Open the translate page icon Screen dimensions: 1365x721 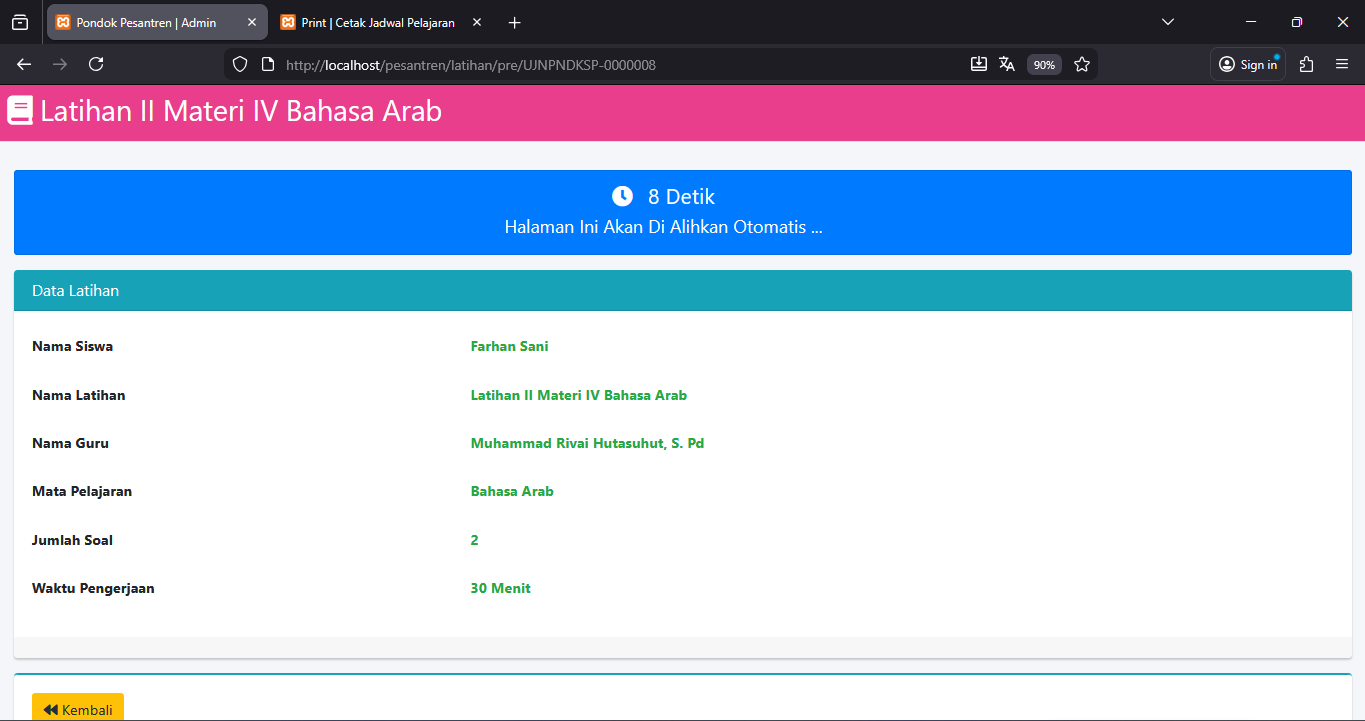[1007, 64]
